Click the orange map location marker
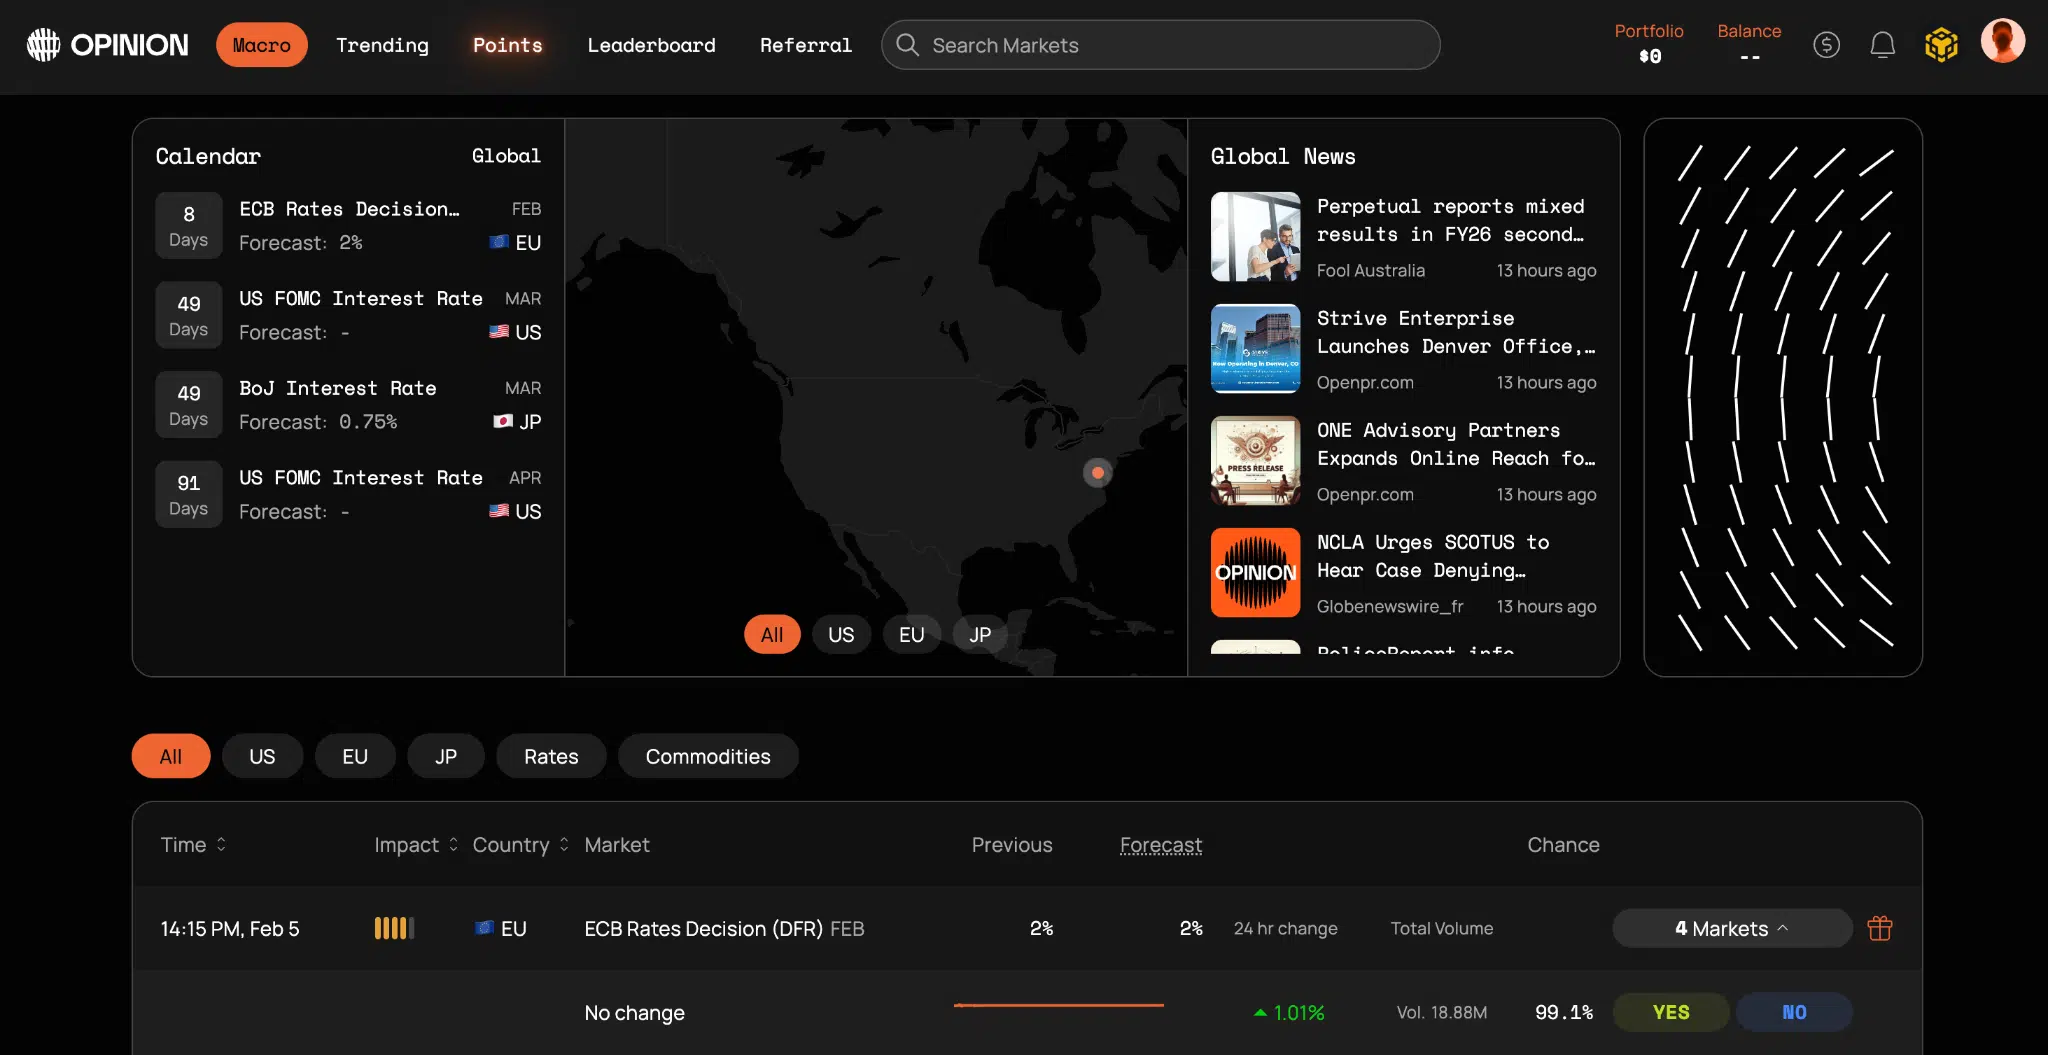Viewport: 2048px width, 1055px height. pyautogui.click(x=1097, y=473)
